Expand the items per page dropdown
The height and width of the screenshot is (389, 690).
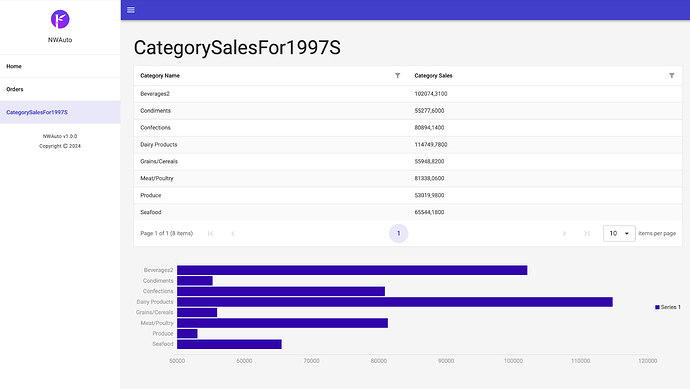pyautogui.click(x=619, y=233)
